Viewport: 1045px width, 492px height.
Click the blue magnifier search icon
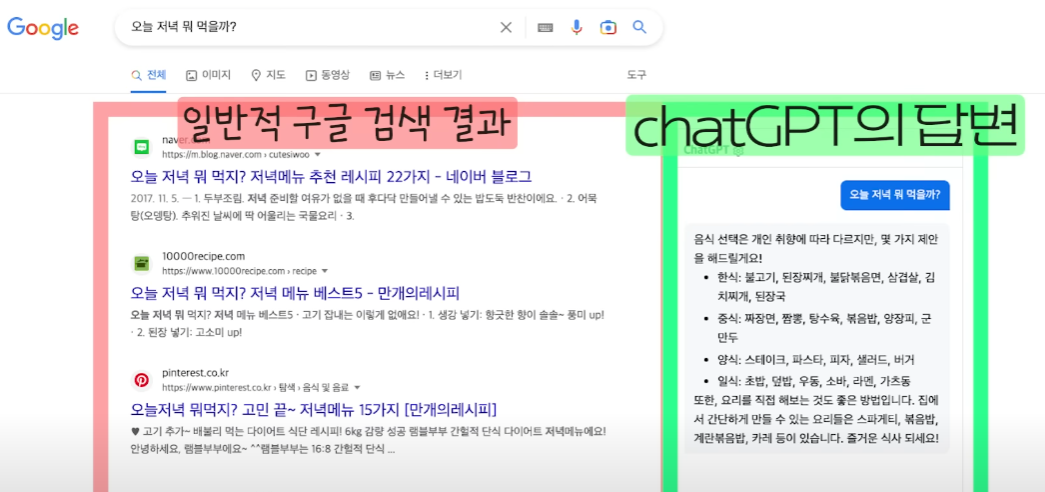[x=639, y=27]
